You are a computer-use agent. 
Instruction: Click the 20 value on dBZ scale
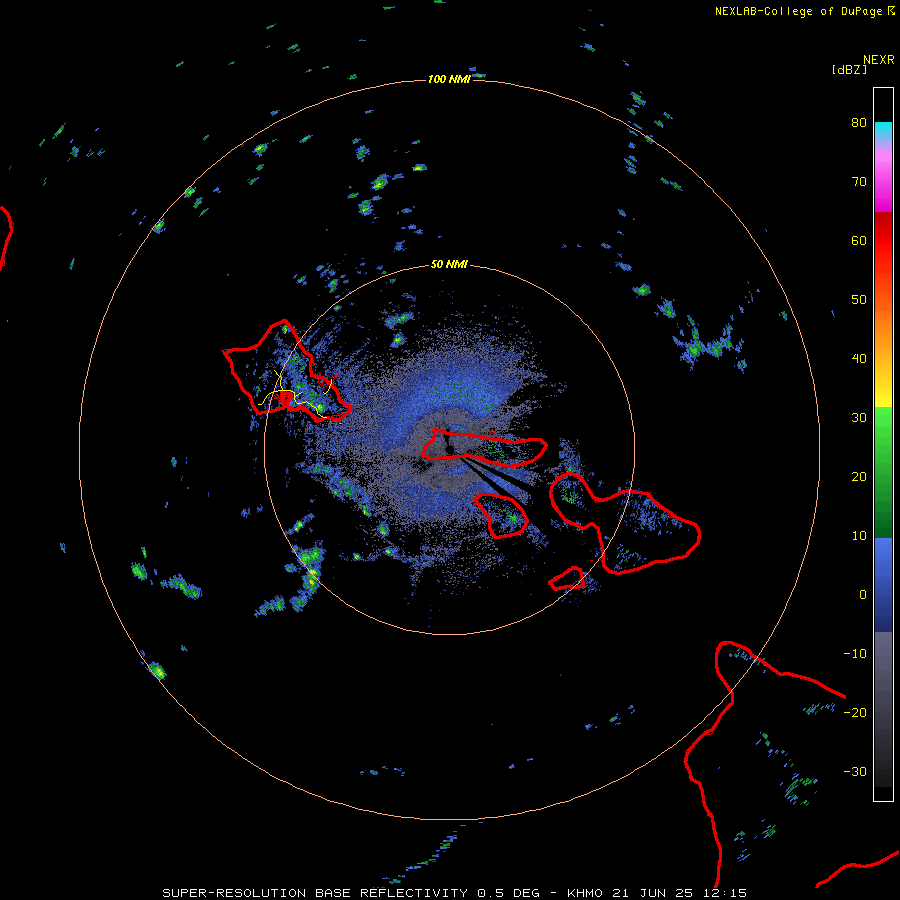pos(859,477)
